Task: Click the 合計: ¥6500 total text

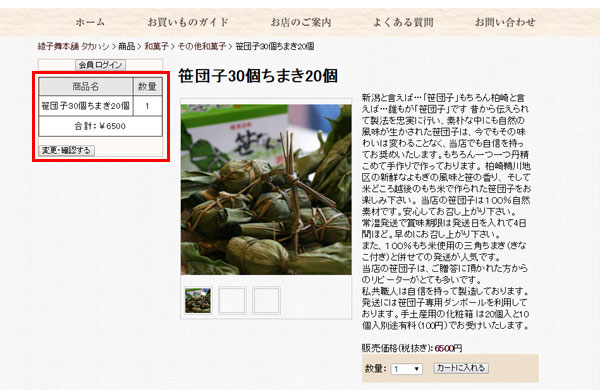Action: 100,126
